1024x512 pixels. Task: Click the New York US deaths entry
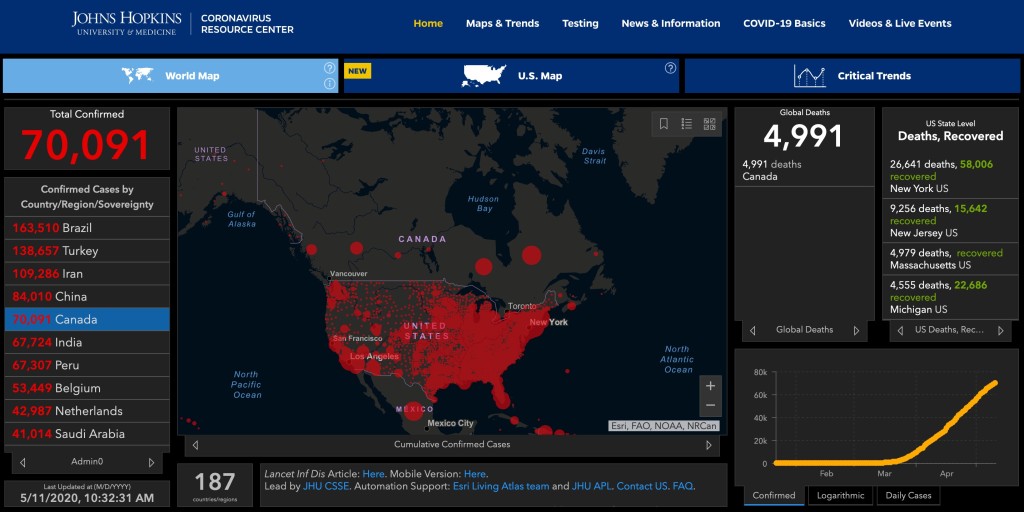coord(950,176)
